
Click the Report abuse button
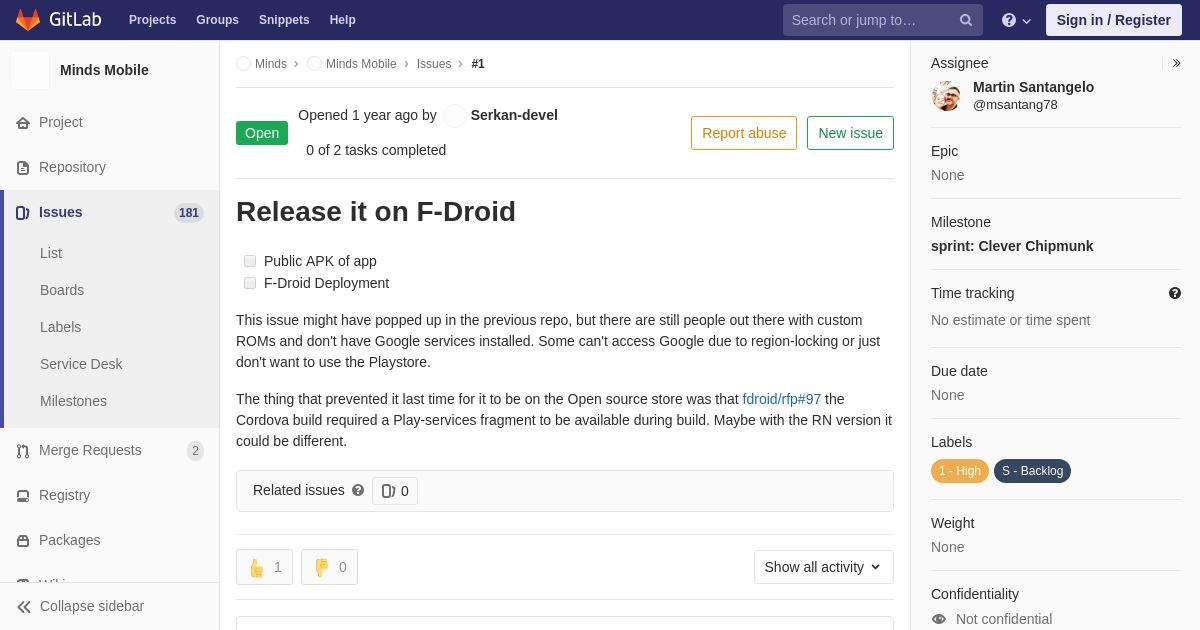coord(744,133)
